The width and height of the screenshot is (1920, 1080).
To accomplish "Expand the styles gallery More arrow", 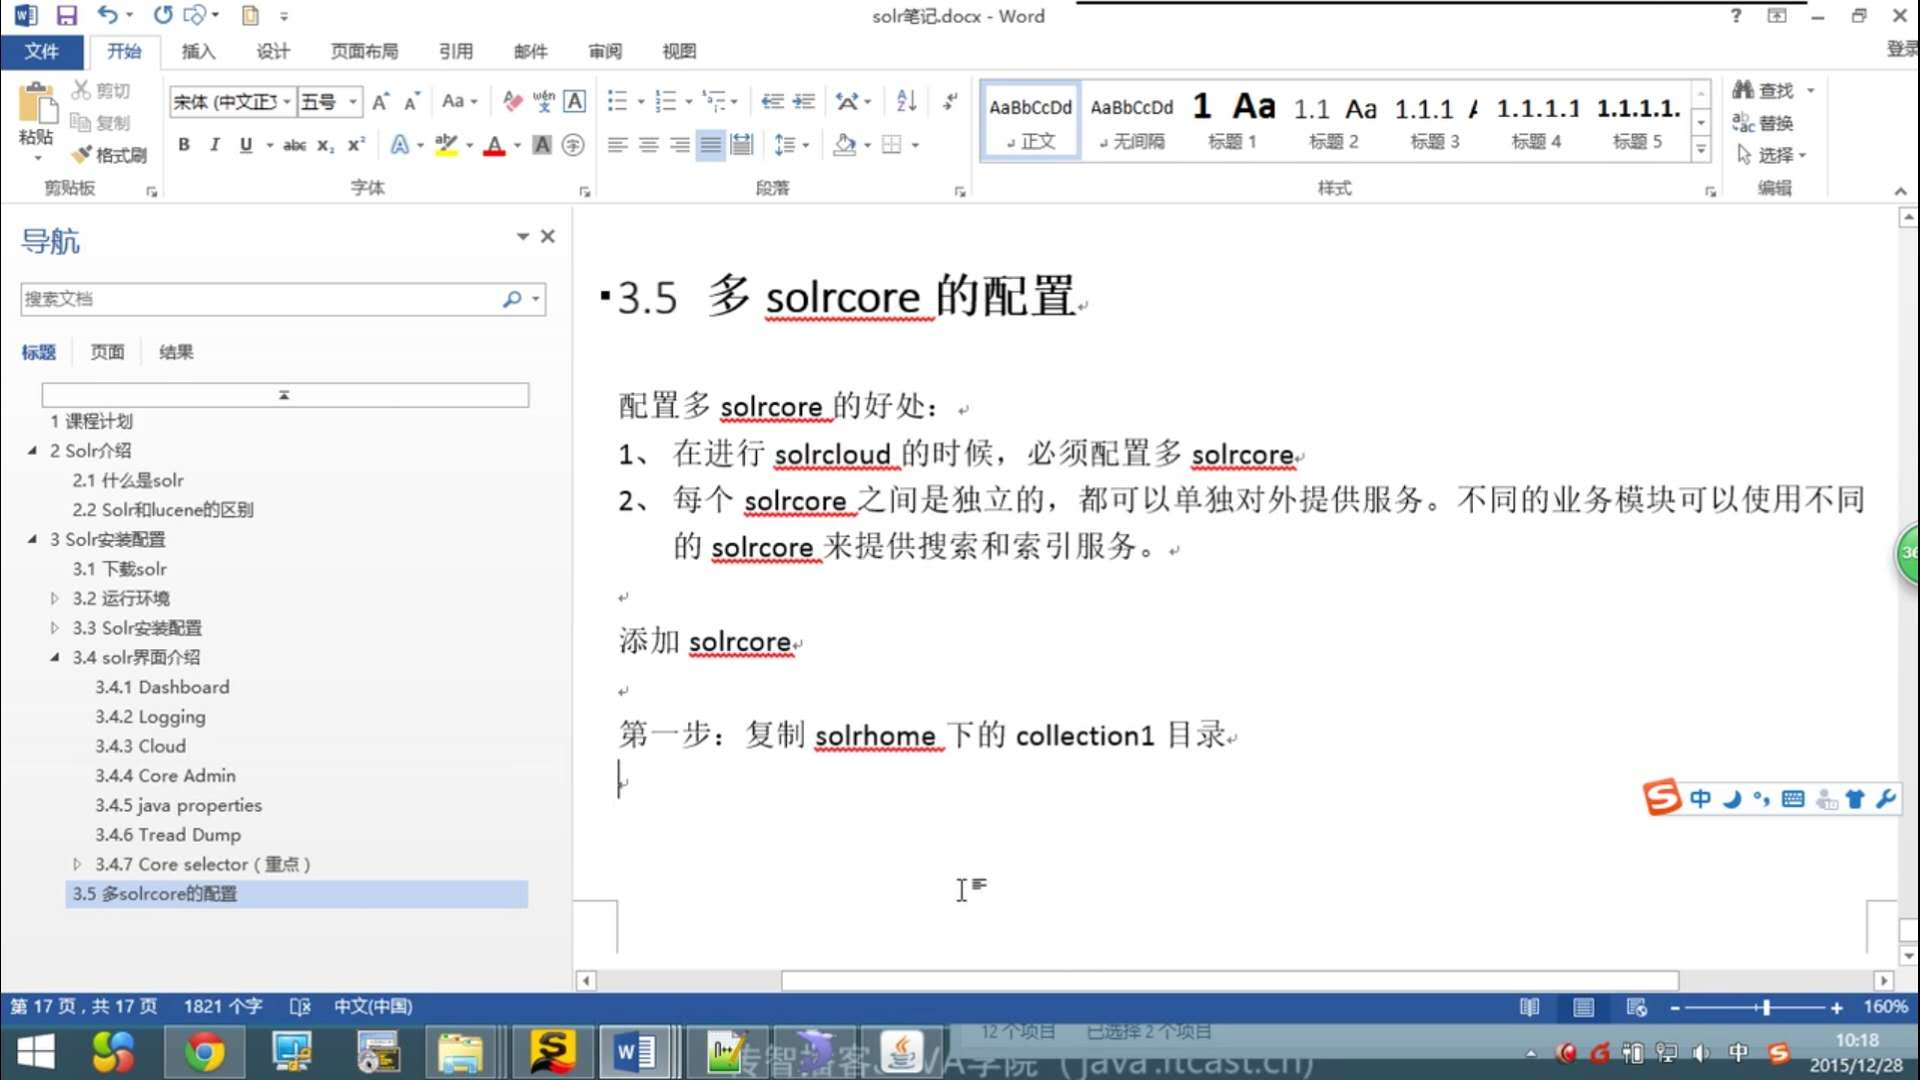I will point(1701,150).
